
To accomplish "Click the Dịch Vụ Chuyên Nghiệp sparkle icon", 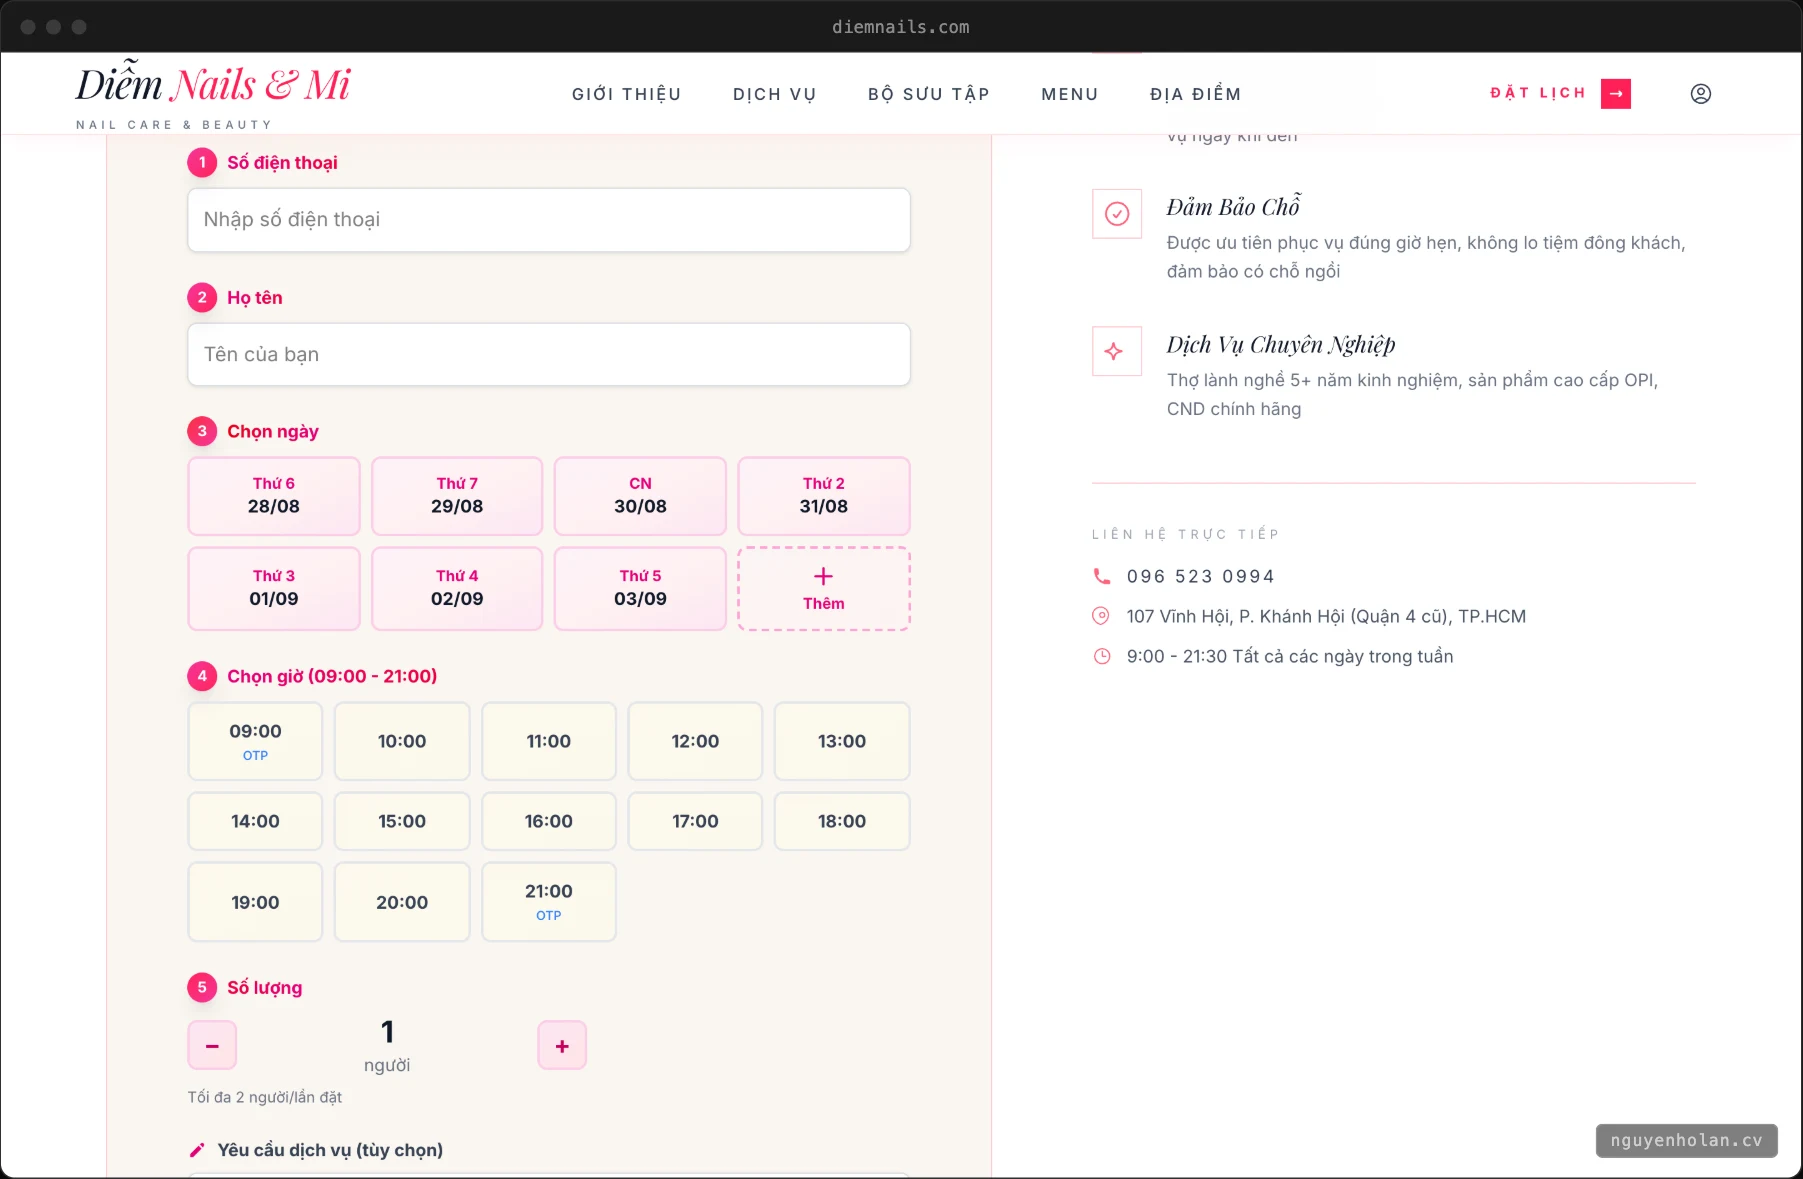I will click(1117, 351).
